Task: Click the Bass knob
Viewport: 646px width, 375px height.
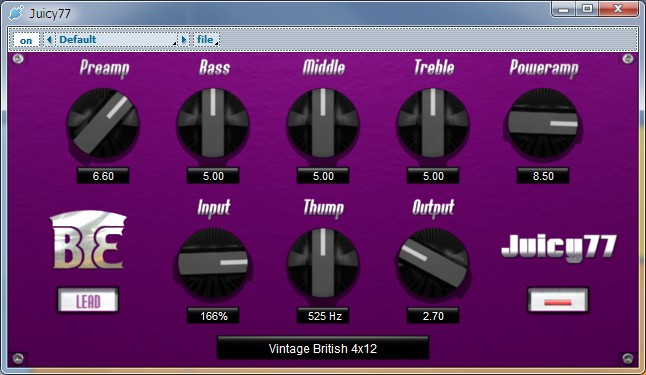Action: pyautogui.click(x=213, y=123)
